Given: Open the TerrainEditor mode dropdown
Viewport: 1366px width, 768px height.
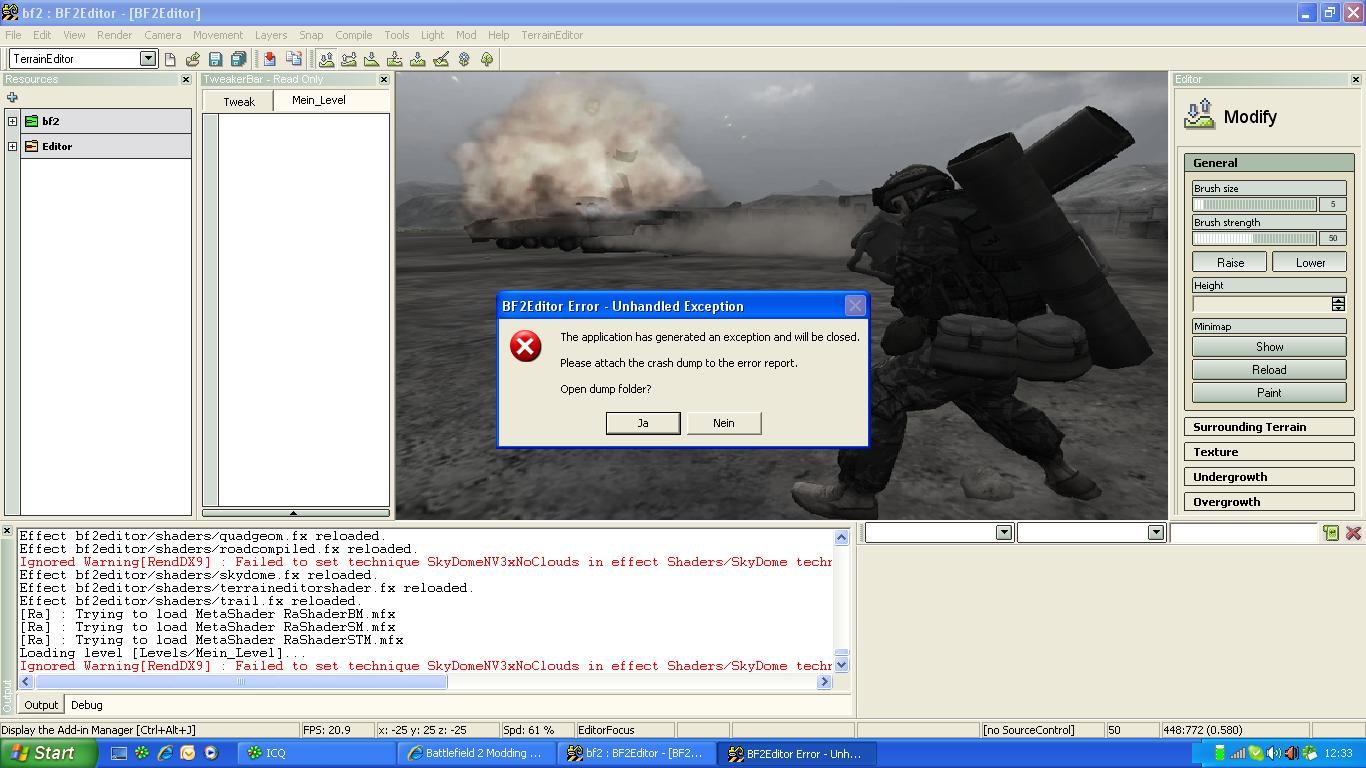Looking at the screenshot, I should point(147,58).
